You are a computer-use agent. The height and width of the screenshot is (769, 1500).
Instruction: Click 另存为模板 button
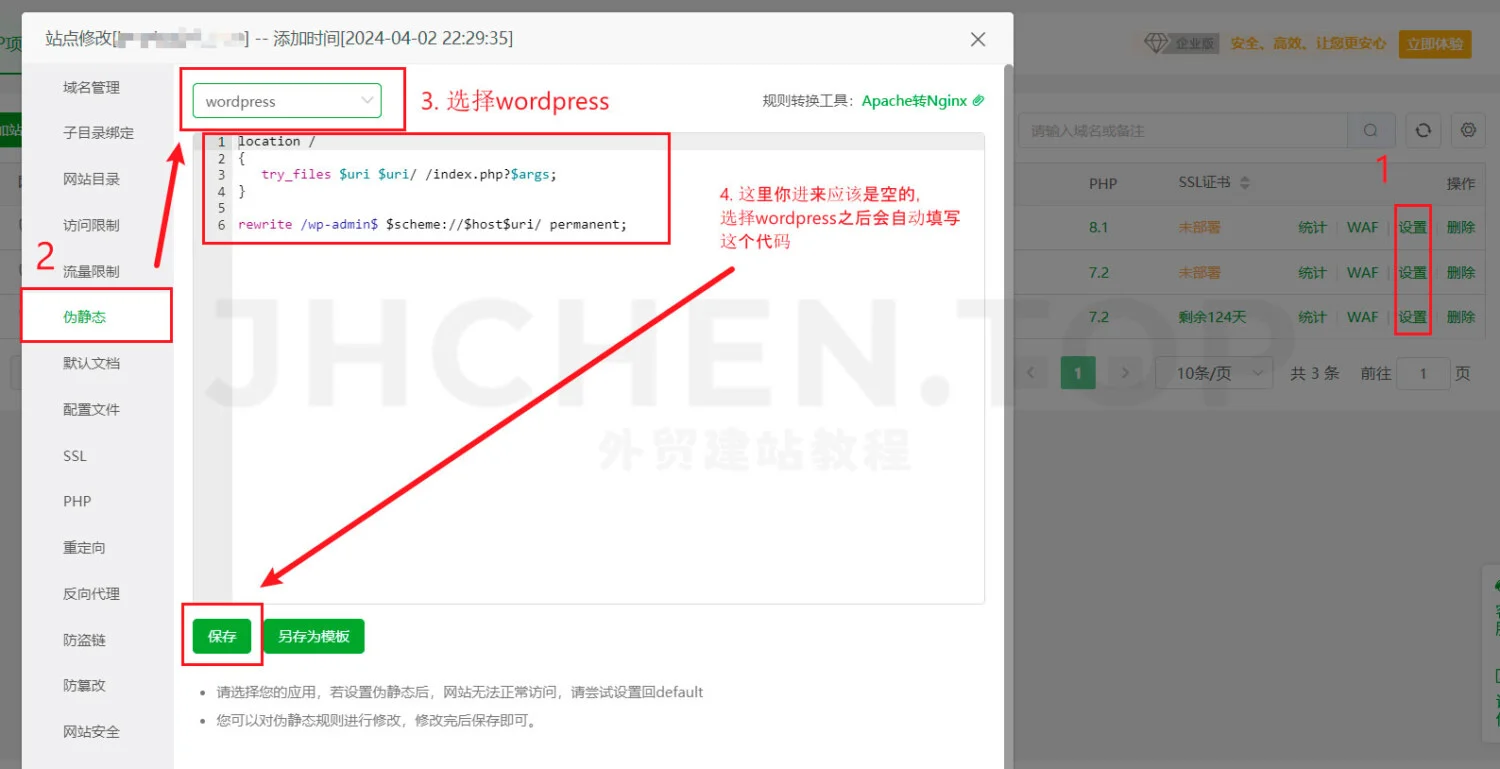click(314, 636)
